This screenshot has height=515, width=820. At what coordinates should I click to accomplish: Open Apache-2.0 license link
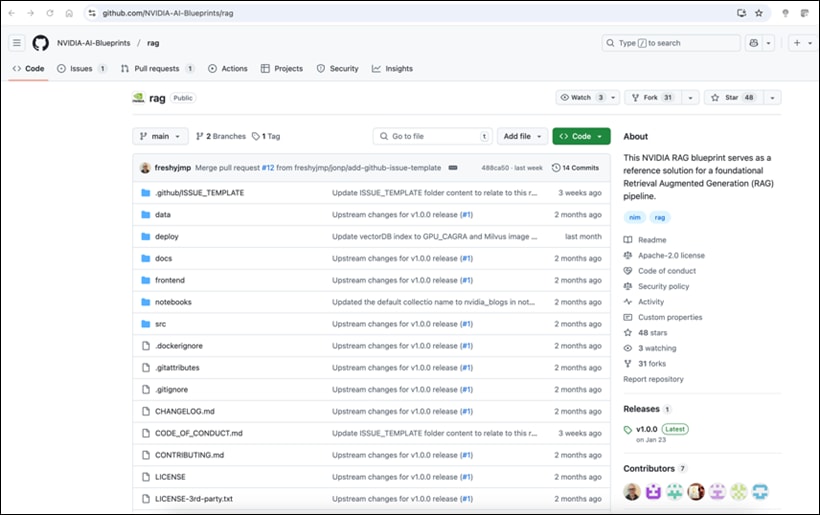click(671, 256)
